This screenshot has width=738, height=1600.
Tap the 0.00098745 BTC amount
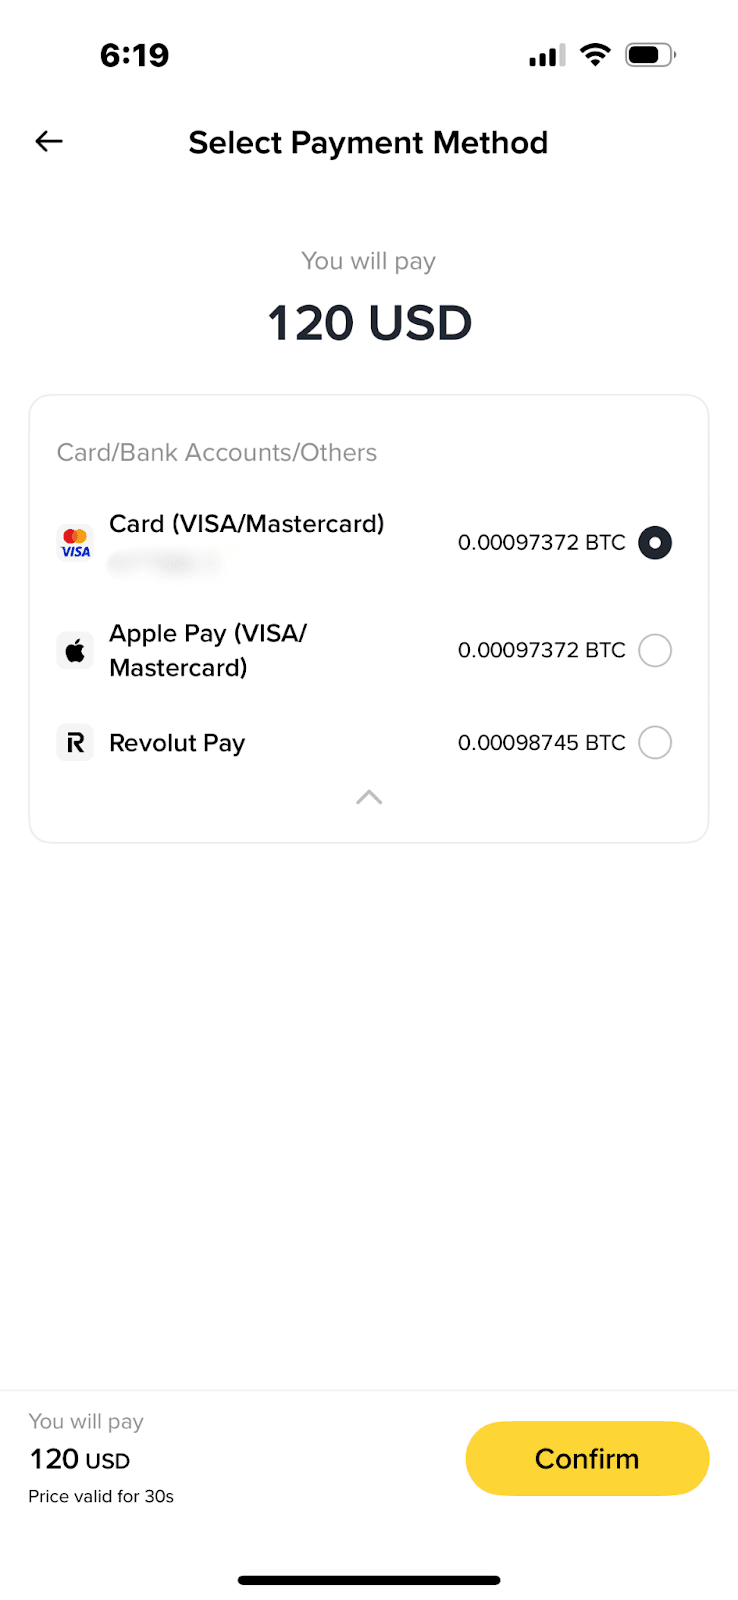pos(541,743)
